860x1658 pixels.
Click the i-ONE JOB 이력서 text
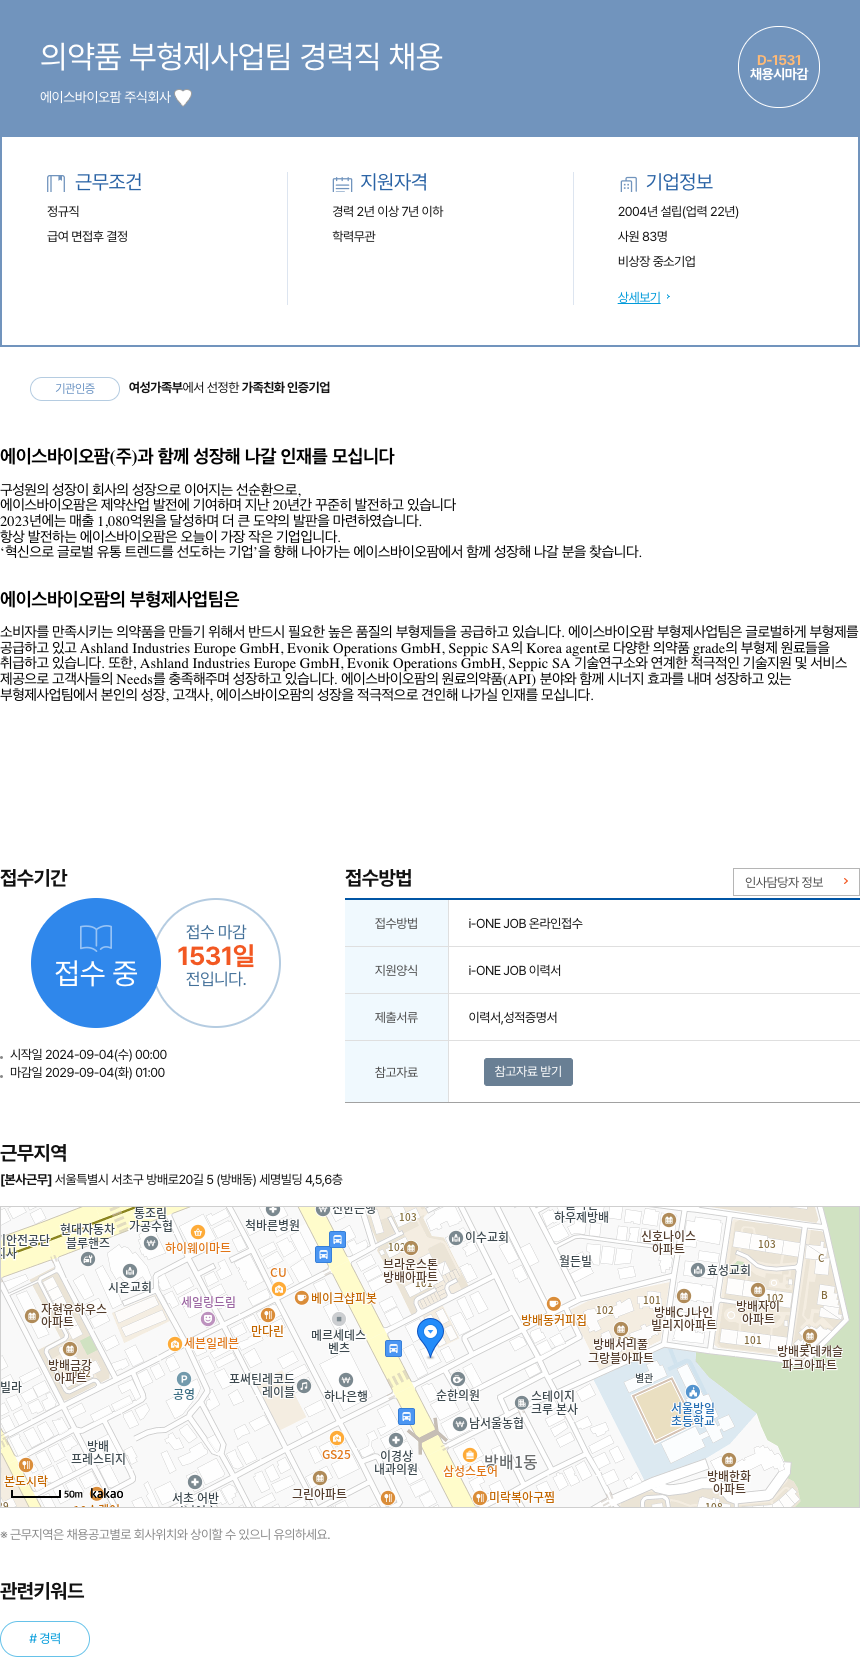[515, 971]
